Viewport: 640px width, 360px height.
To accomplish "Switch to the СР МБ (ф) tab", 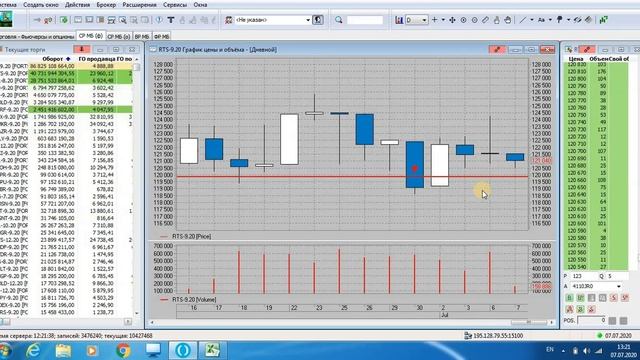I will [91, 36].
